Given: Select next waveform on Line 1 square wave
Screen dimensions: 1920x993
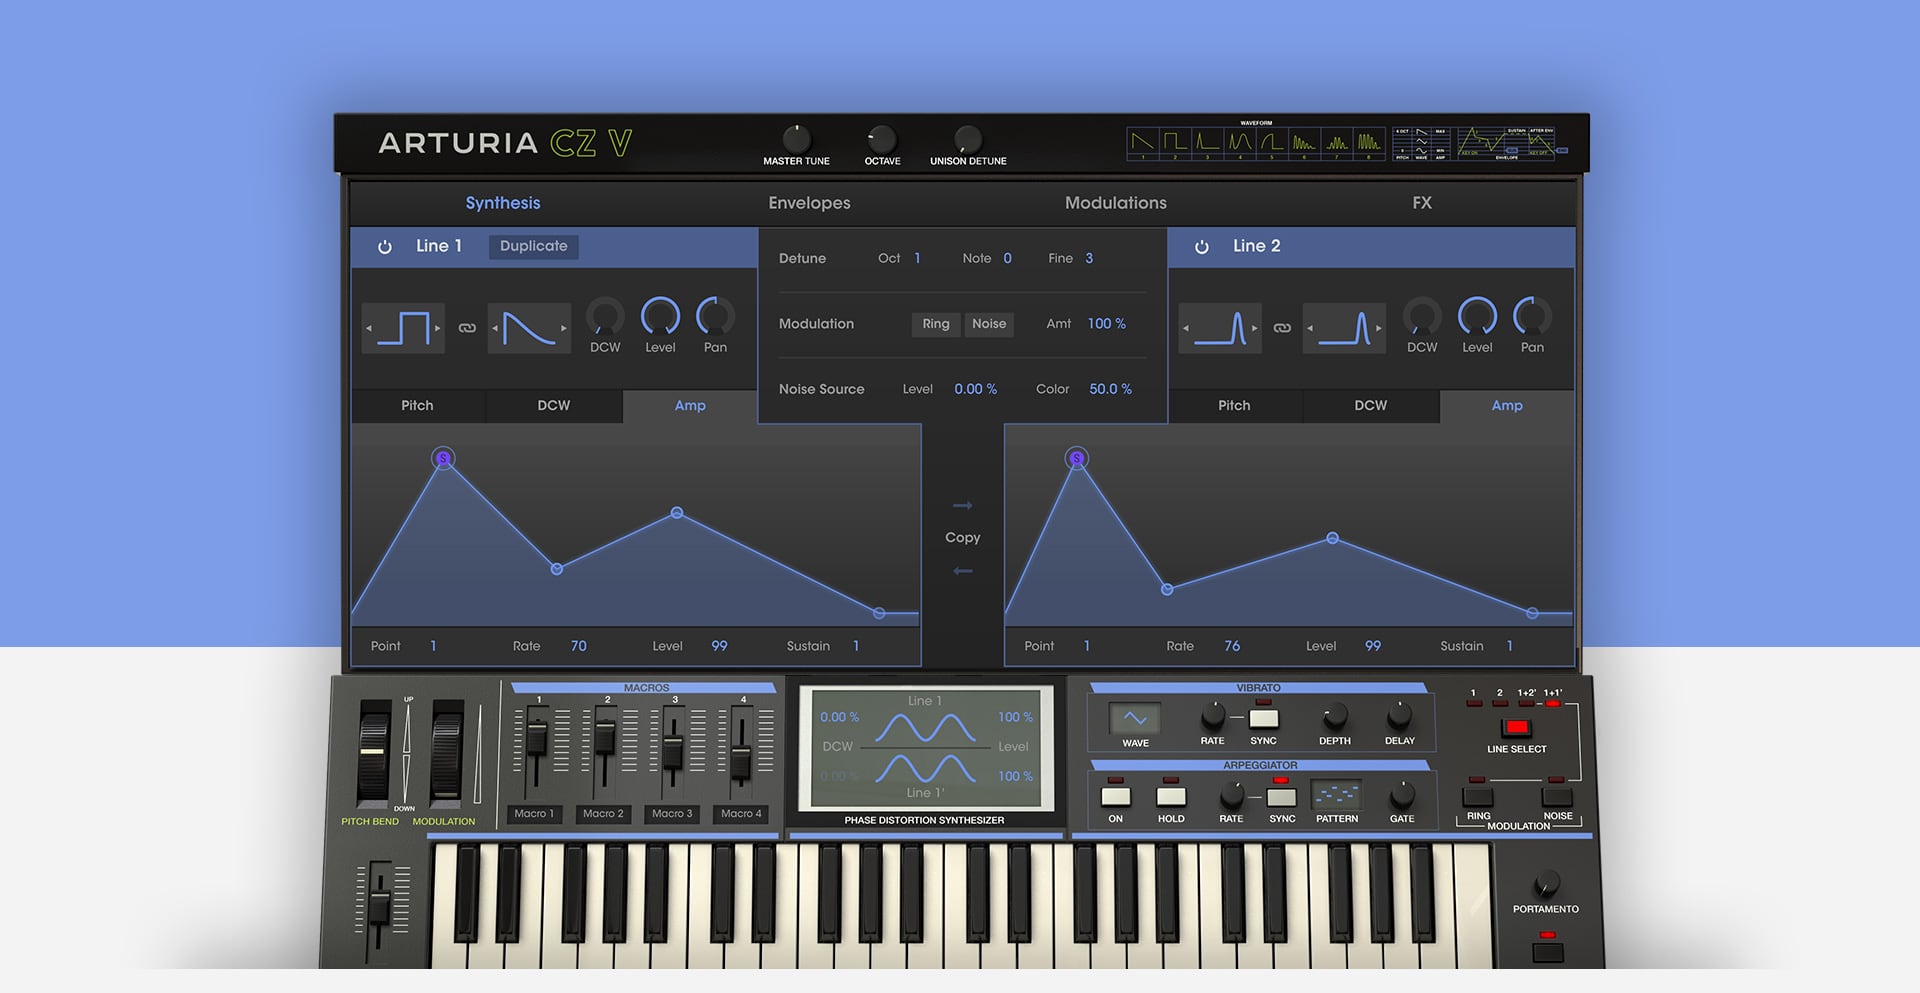Looking at the screenshot, I should click(437, 328).
